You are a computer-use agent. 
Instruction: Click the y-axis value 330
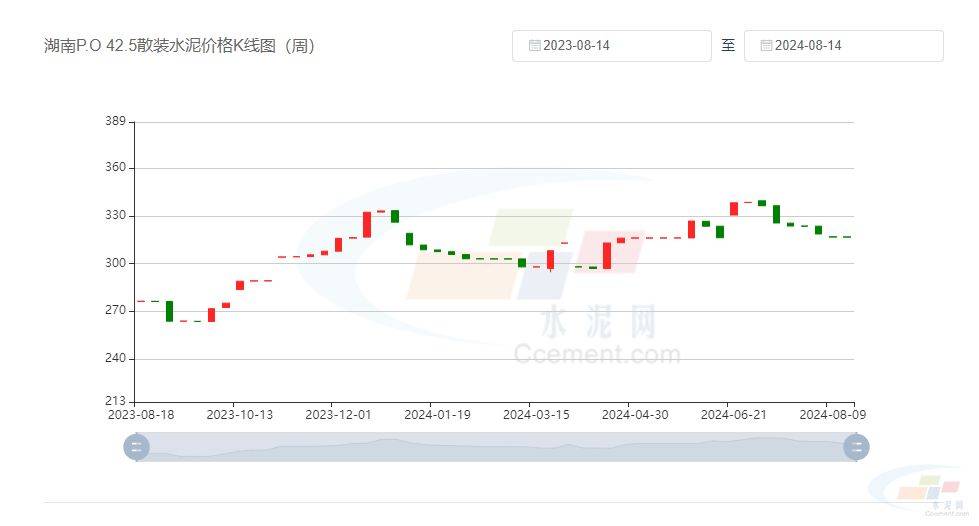tap(116, 215)
